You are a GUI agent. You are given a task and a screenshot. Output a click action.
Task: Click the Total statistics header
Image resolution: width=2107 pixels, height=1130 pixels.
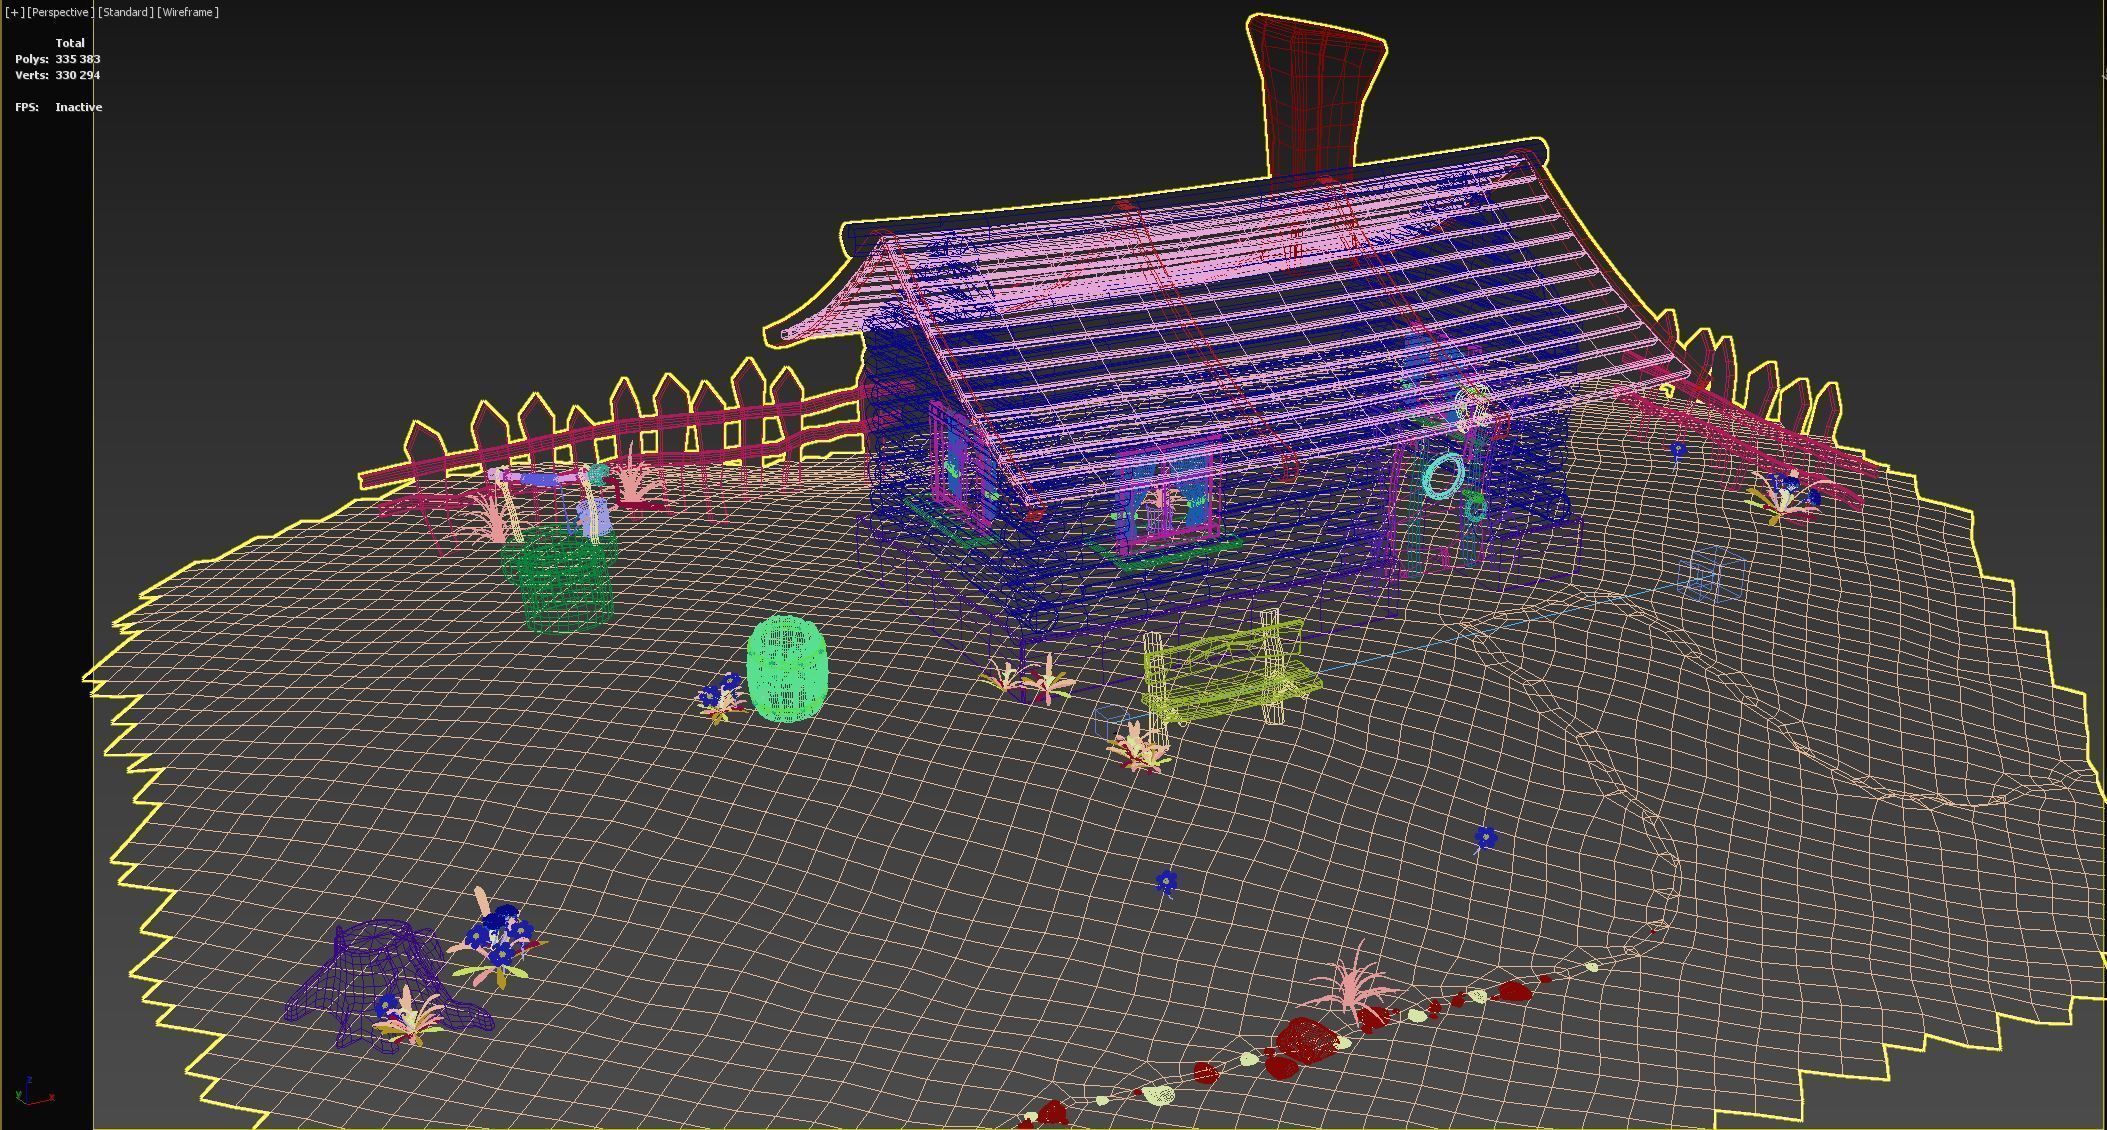click(x=70, y=43)
